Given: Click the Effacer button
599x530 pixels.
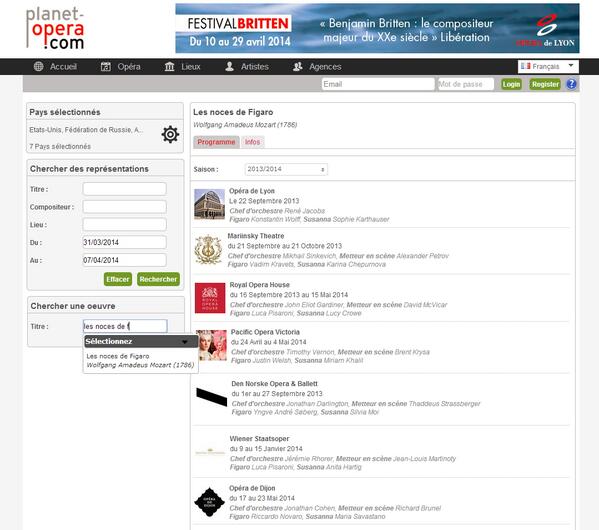Looking at the screenshot, I should tap(118, 279).
